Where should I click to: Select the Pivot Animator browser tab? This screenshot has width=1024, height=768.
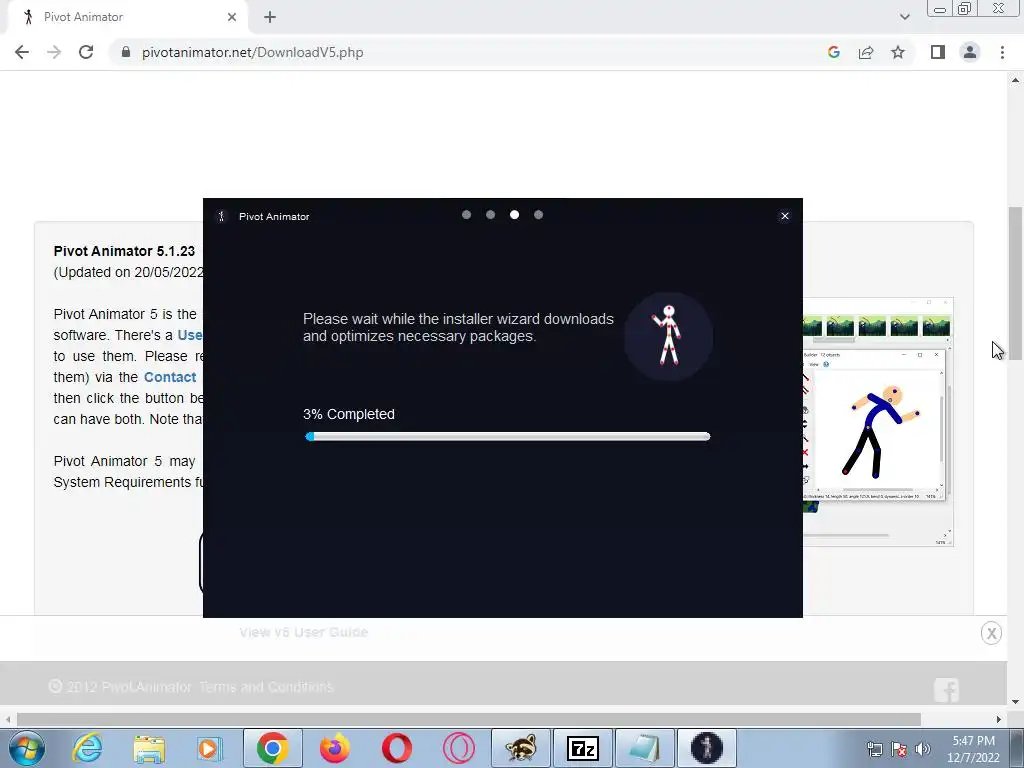127,17
